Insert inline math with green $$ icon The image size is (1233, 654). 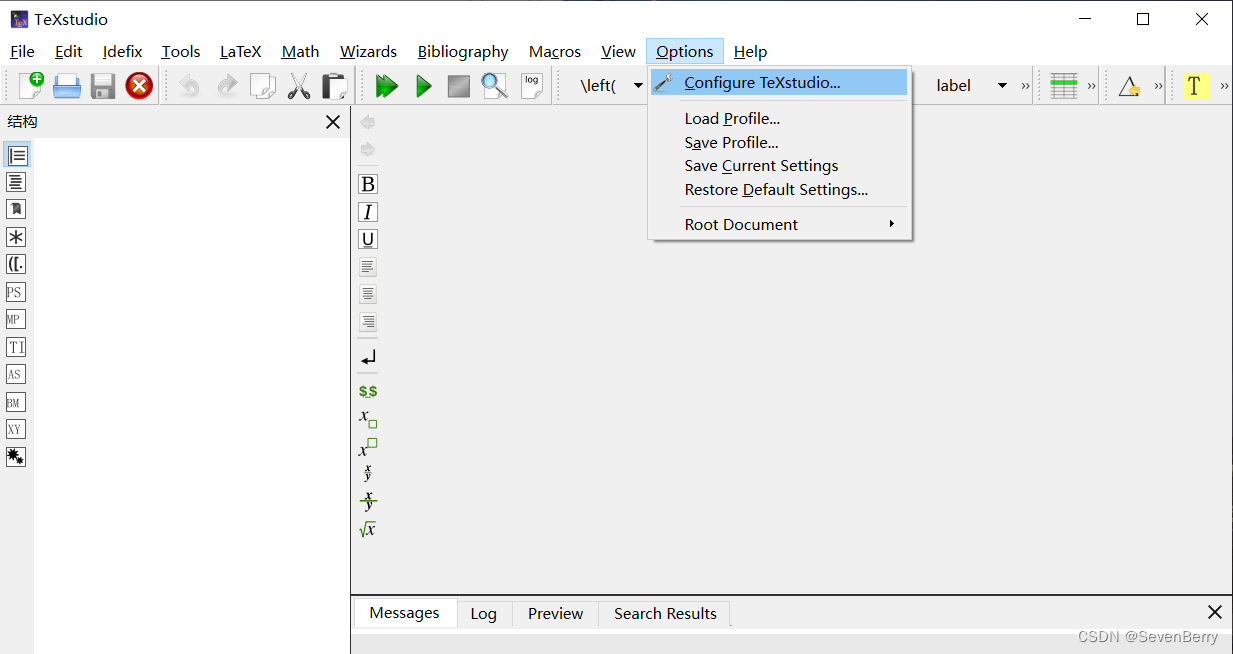coord(368,391)
